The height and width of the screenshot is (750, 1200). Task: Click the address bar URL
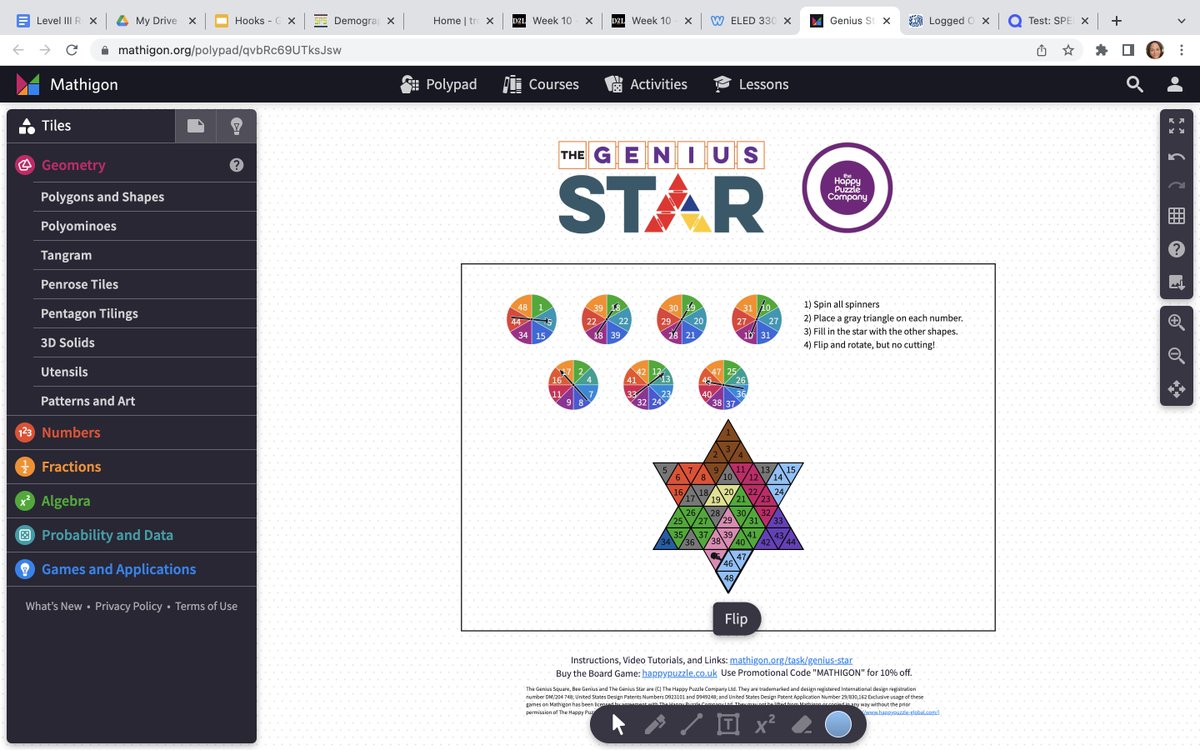230,50
